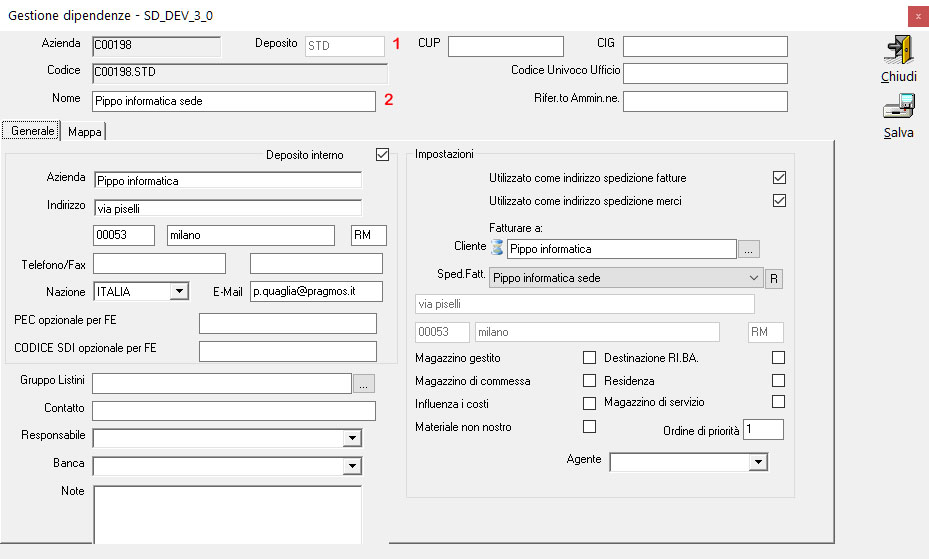Enable Magazzino di commessa checkbox
The height and width of the screenshot is (559, 929).
point(589,380)
